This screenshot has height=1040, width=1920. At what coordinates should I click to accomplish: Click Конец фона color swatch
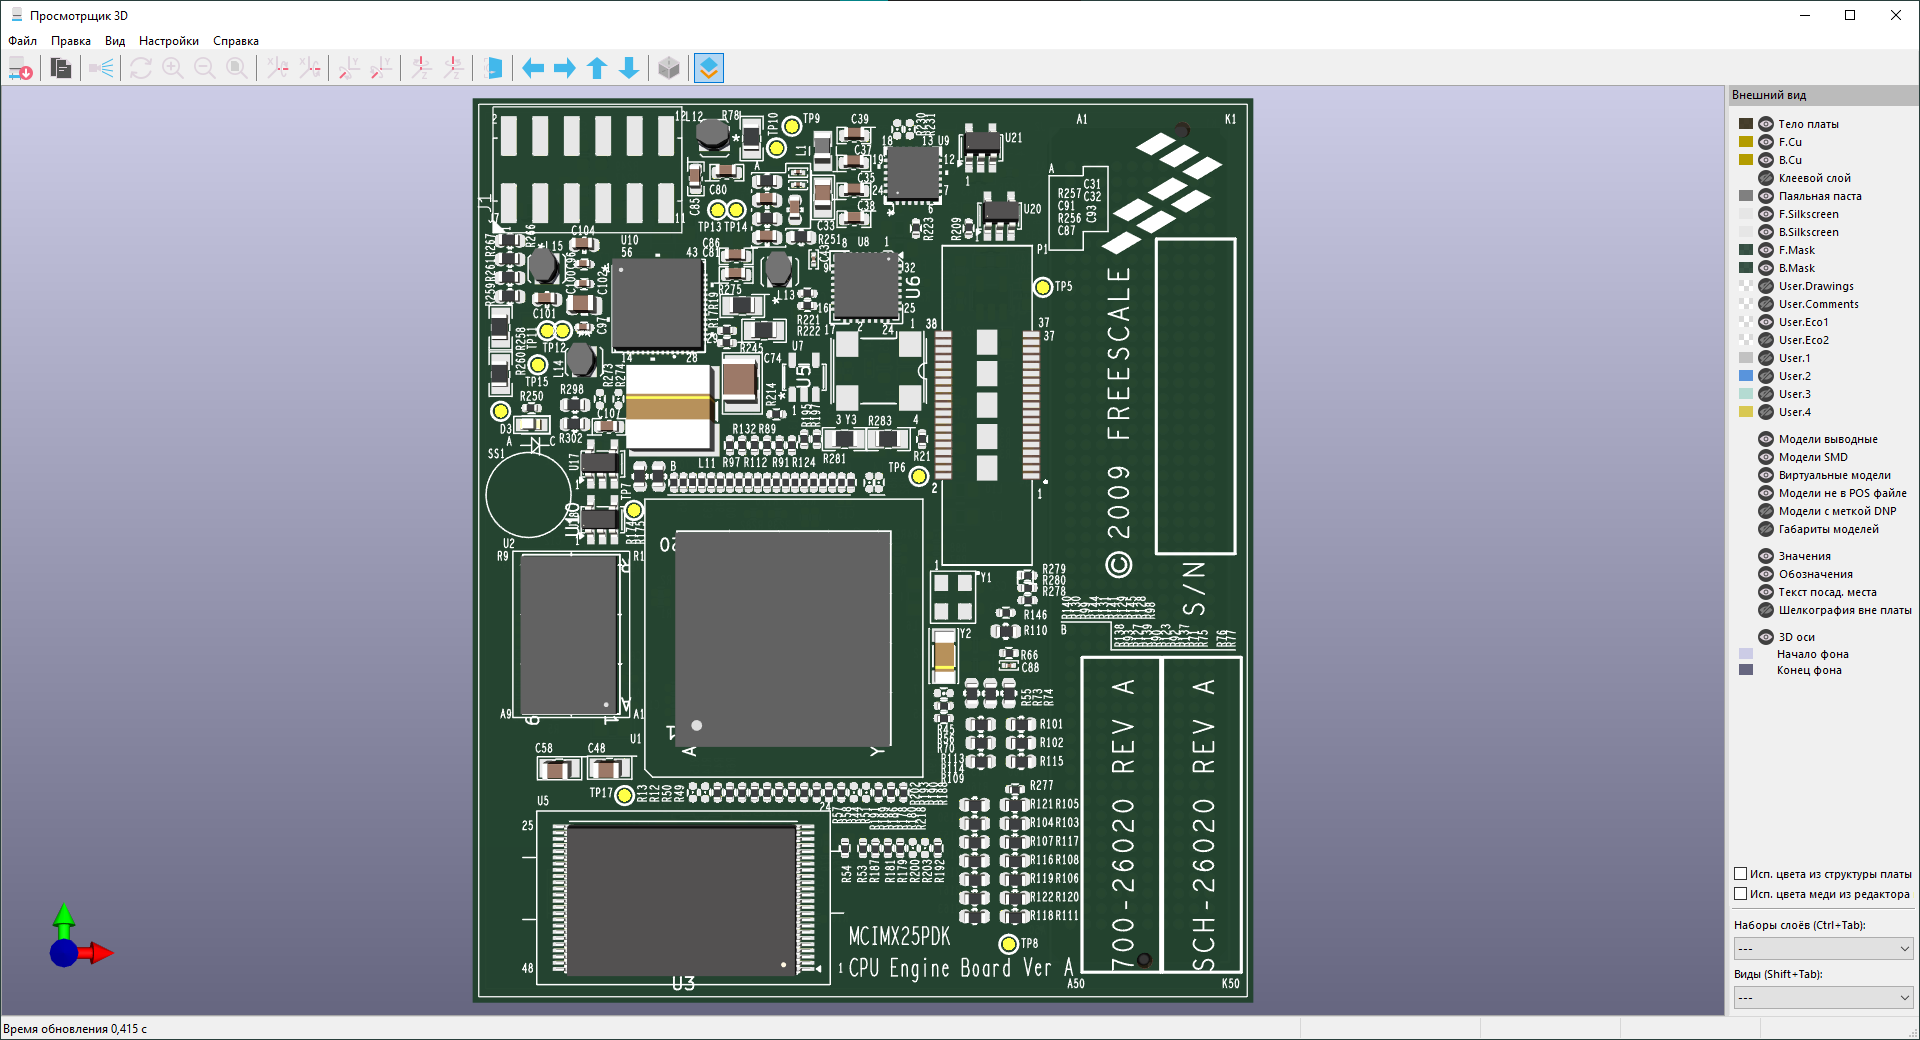pyautogui.click(x=1746, y=670)
